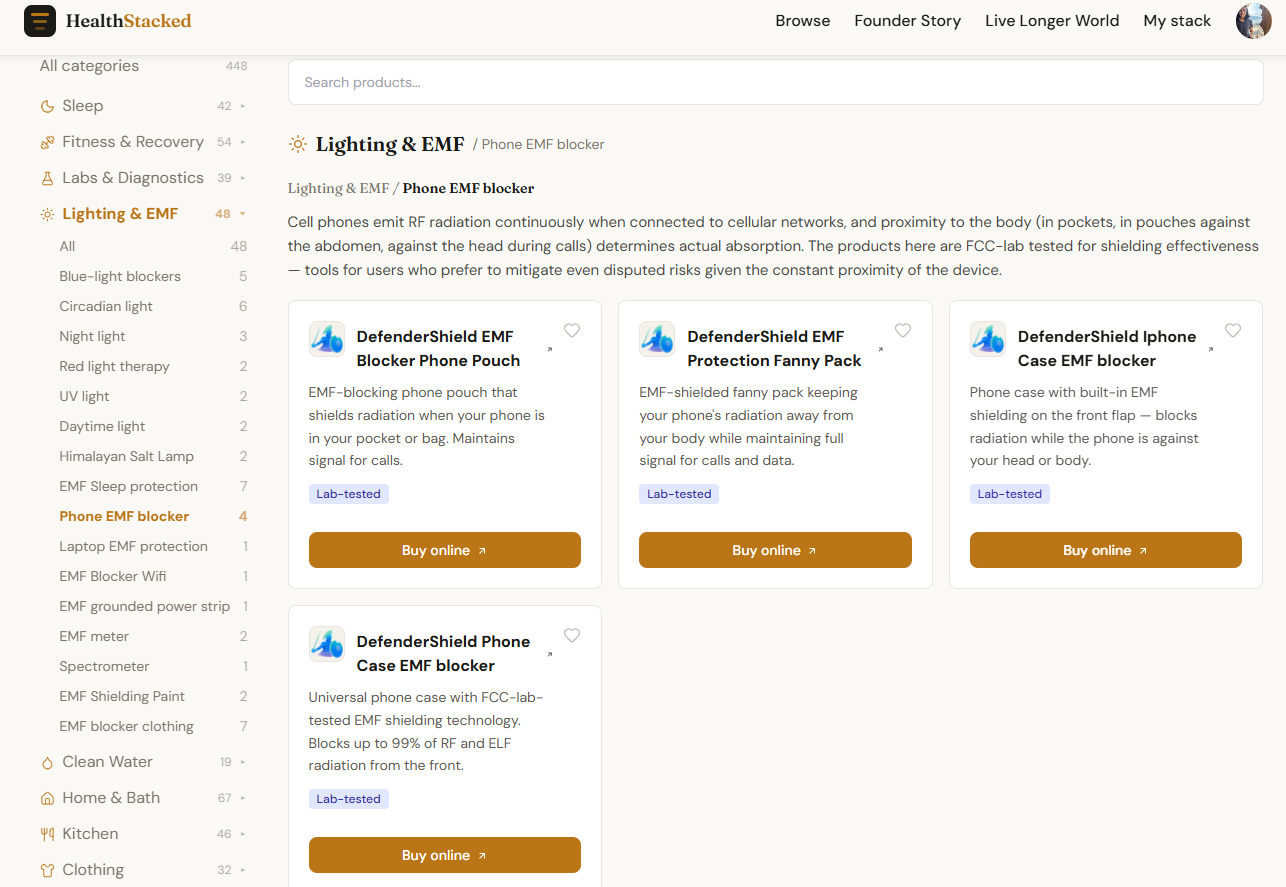1286x887 pixels.
Task: Click the Lab-tested tag on the Fanny Pack card
Action: point(679,494)
